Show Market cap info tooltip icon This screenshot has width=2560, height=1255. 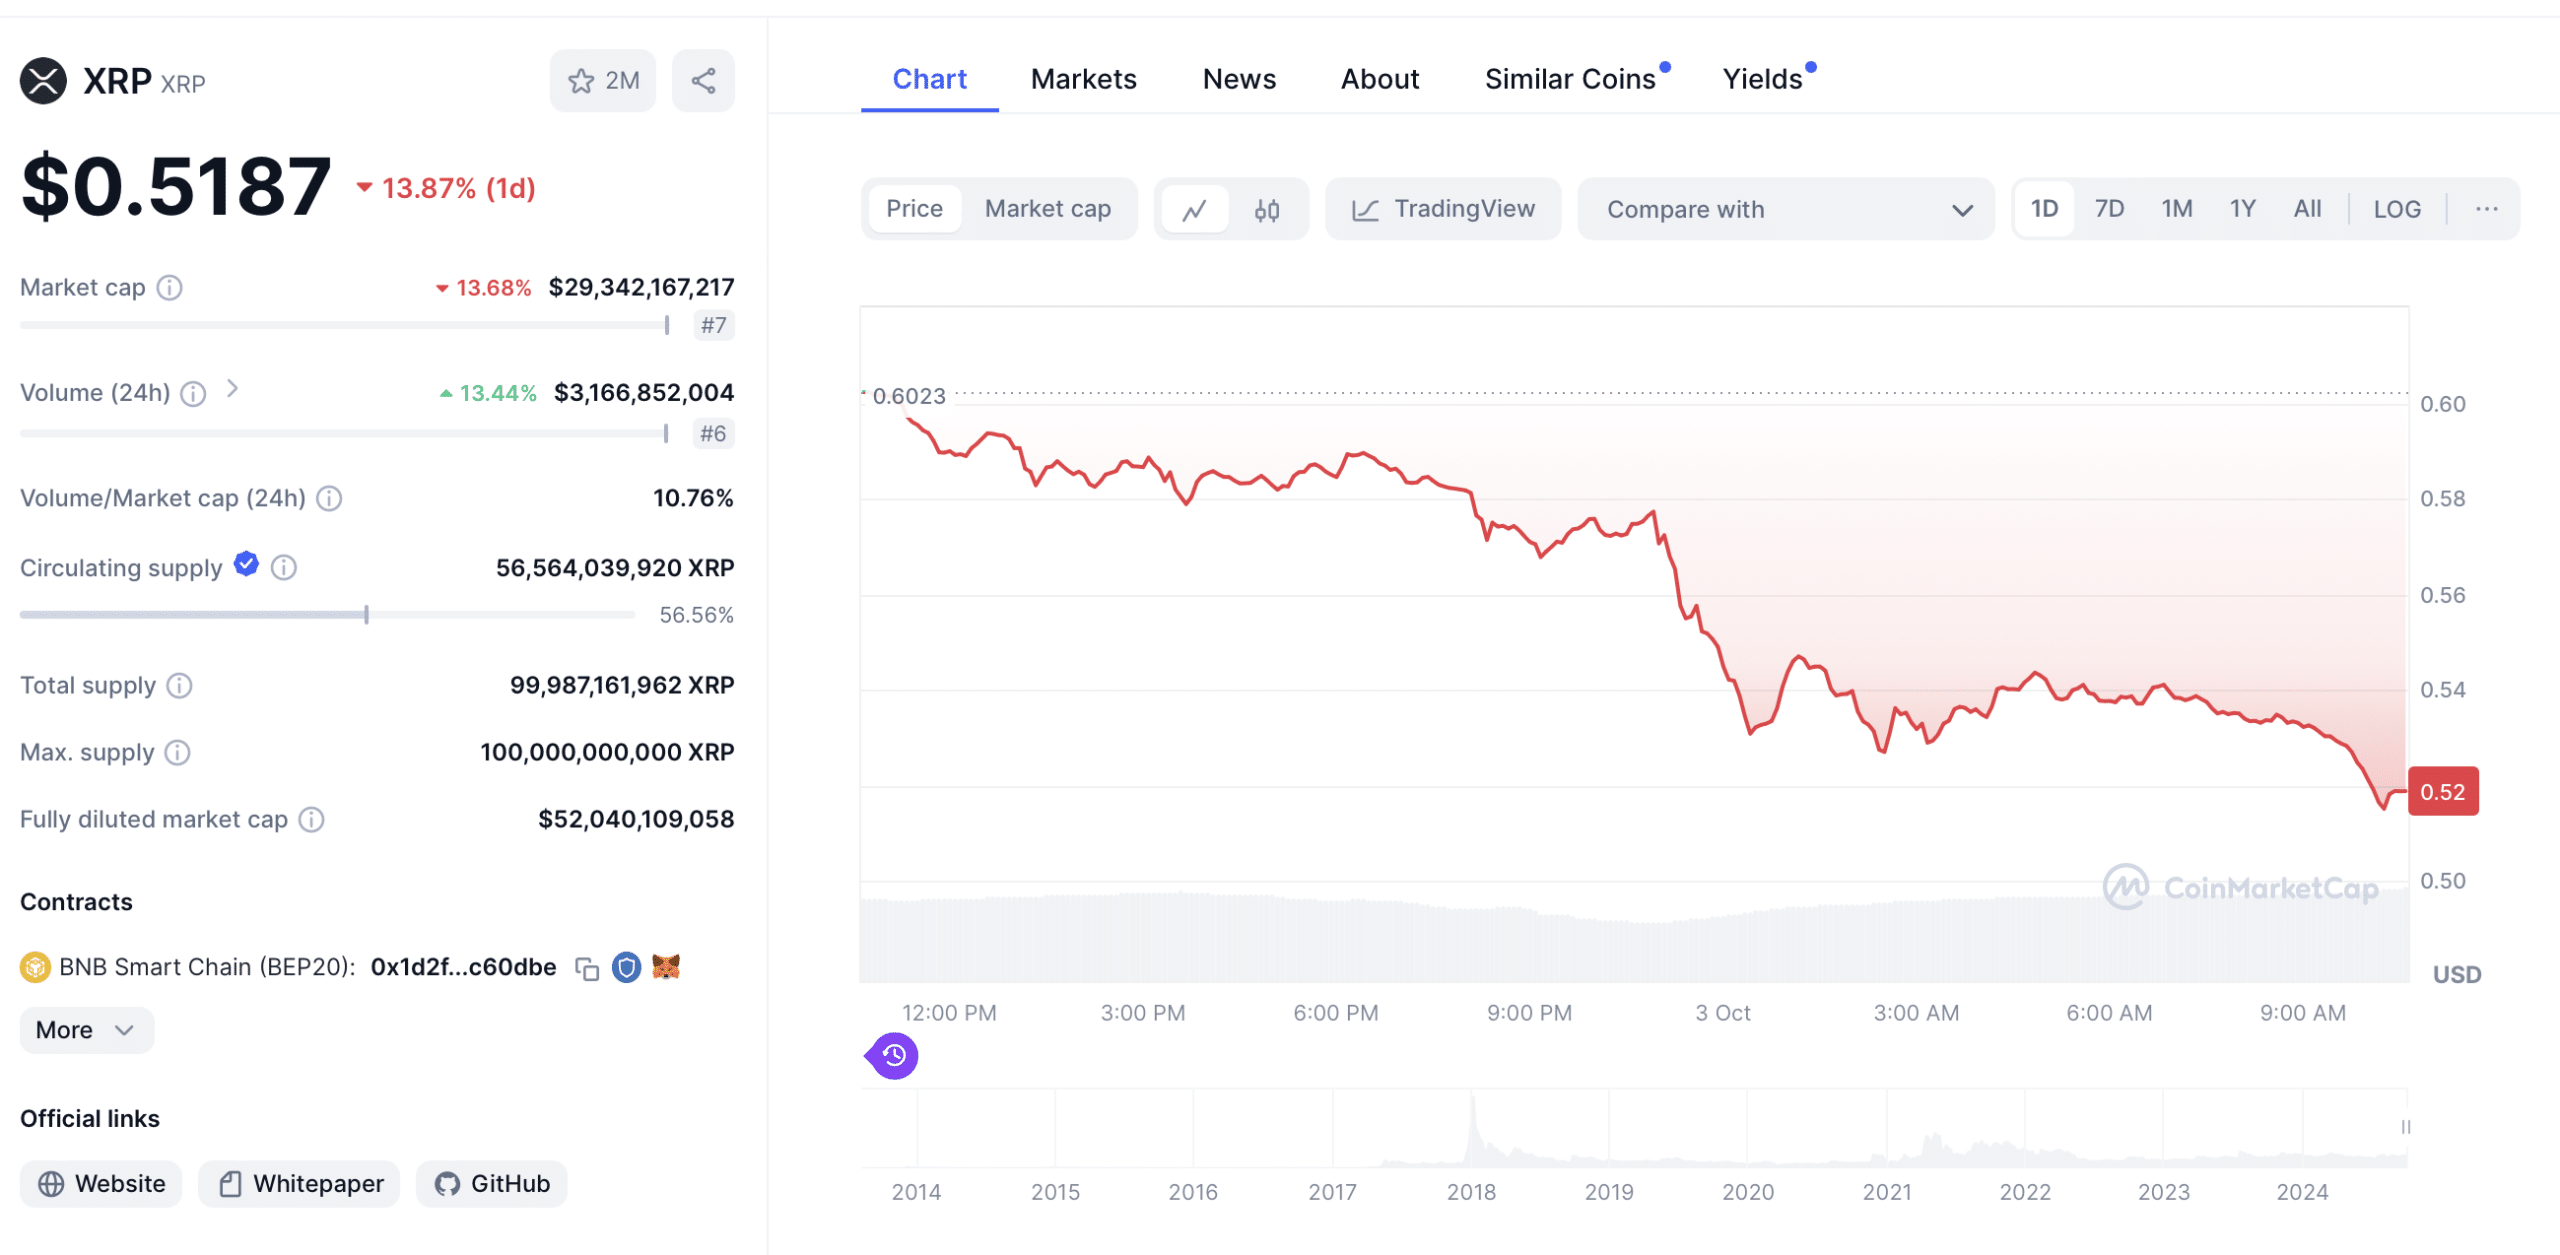170,288
